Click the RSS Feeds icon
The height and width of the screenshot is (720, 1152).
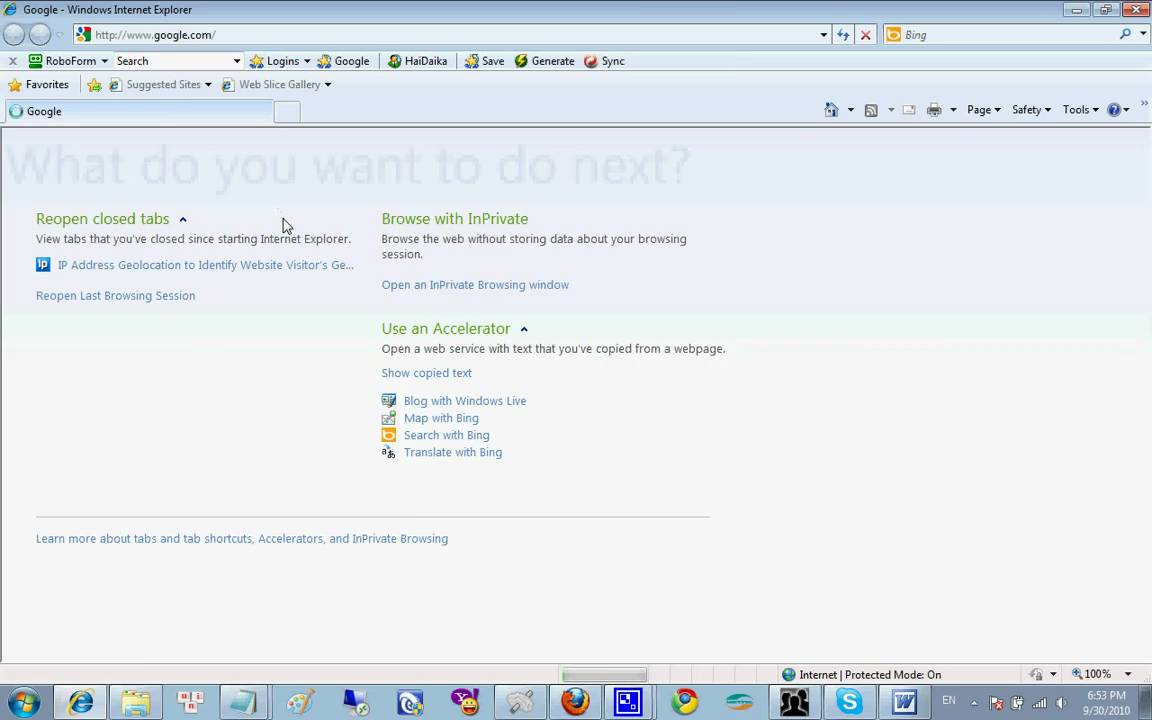click(x=871, y=110)
